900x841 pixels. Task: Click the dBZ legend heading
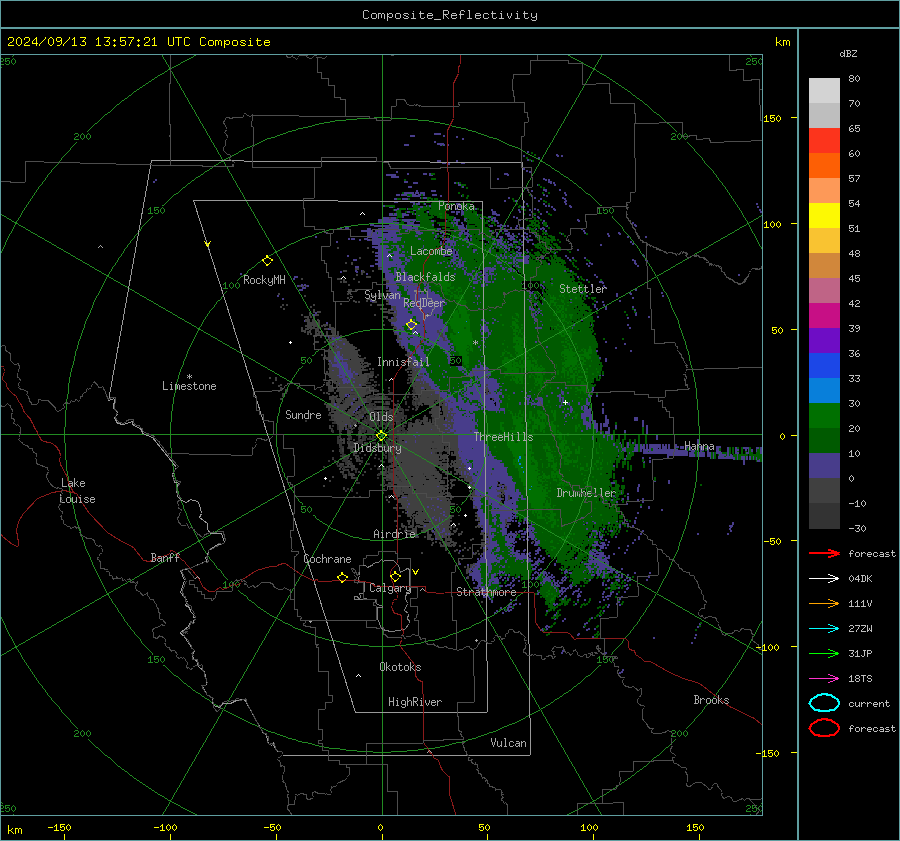tap(848, 53)
